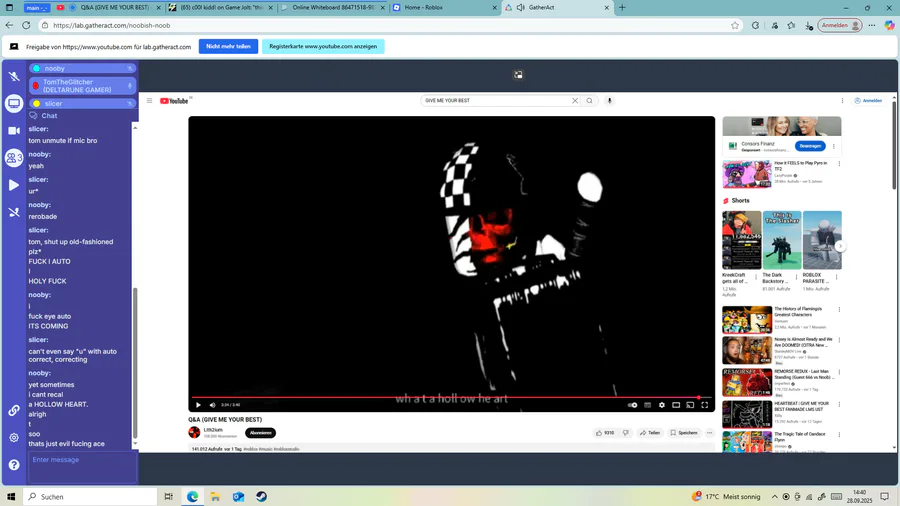Enter fullscreen in YouTube player
The height and width of the screenshot is (506, 900).
(x=705, y=405)
